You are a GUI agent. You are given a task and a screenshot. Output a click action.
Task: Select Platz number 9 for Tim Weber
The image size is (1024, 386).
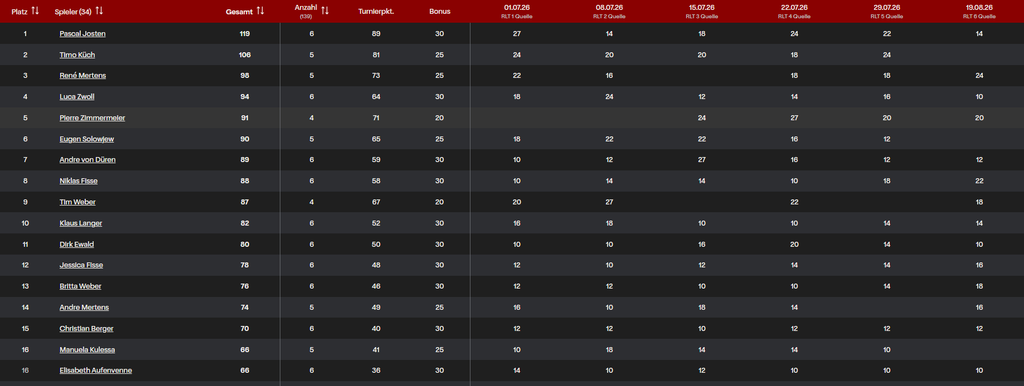click(25, 202)
